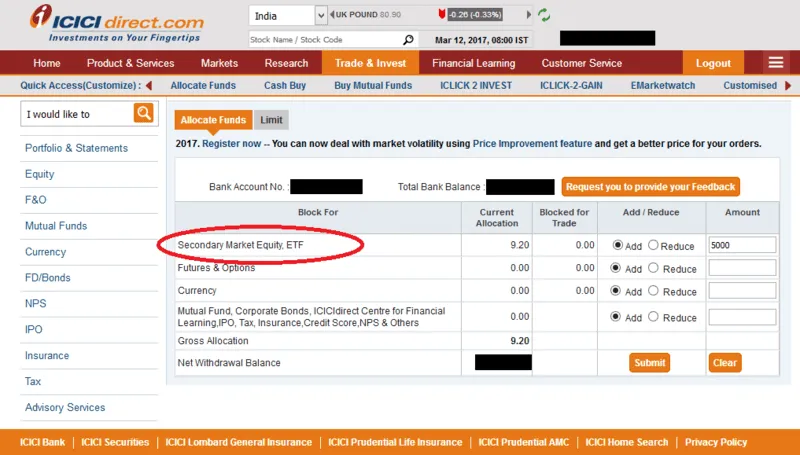Viewport: 800px width, 455px height.
Task: Switch to the Allocate Funds tab
Action: coord(213,120)
